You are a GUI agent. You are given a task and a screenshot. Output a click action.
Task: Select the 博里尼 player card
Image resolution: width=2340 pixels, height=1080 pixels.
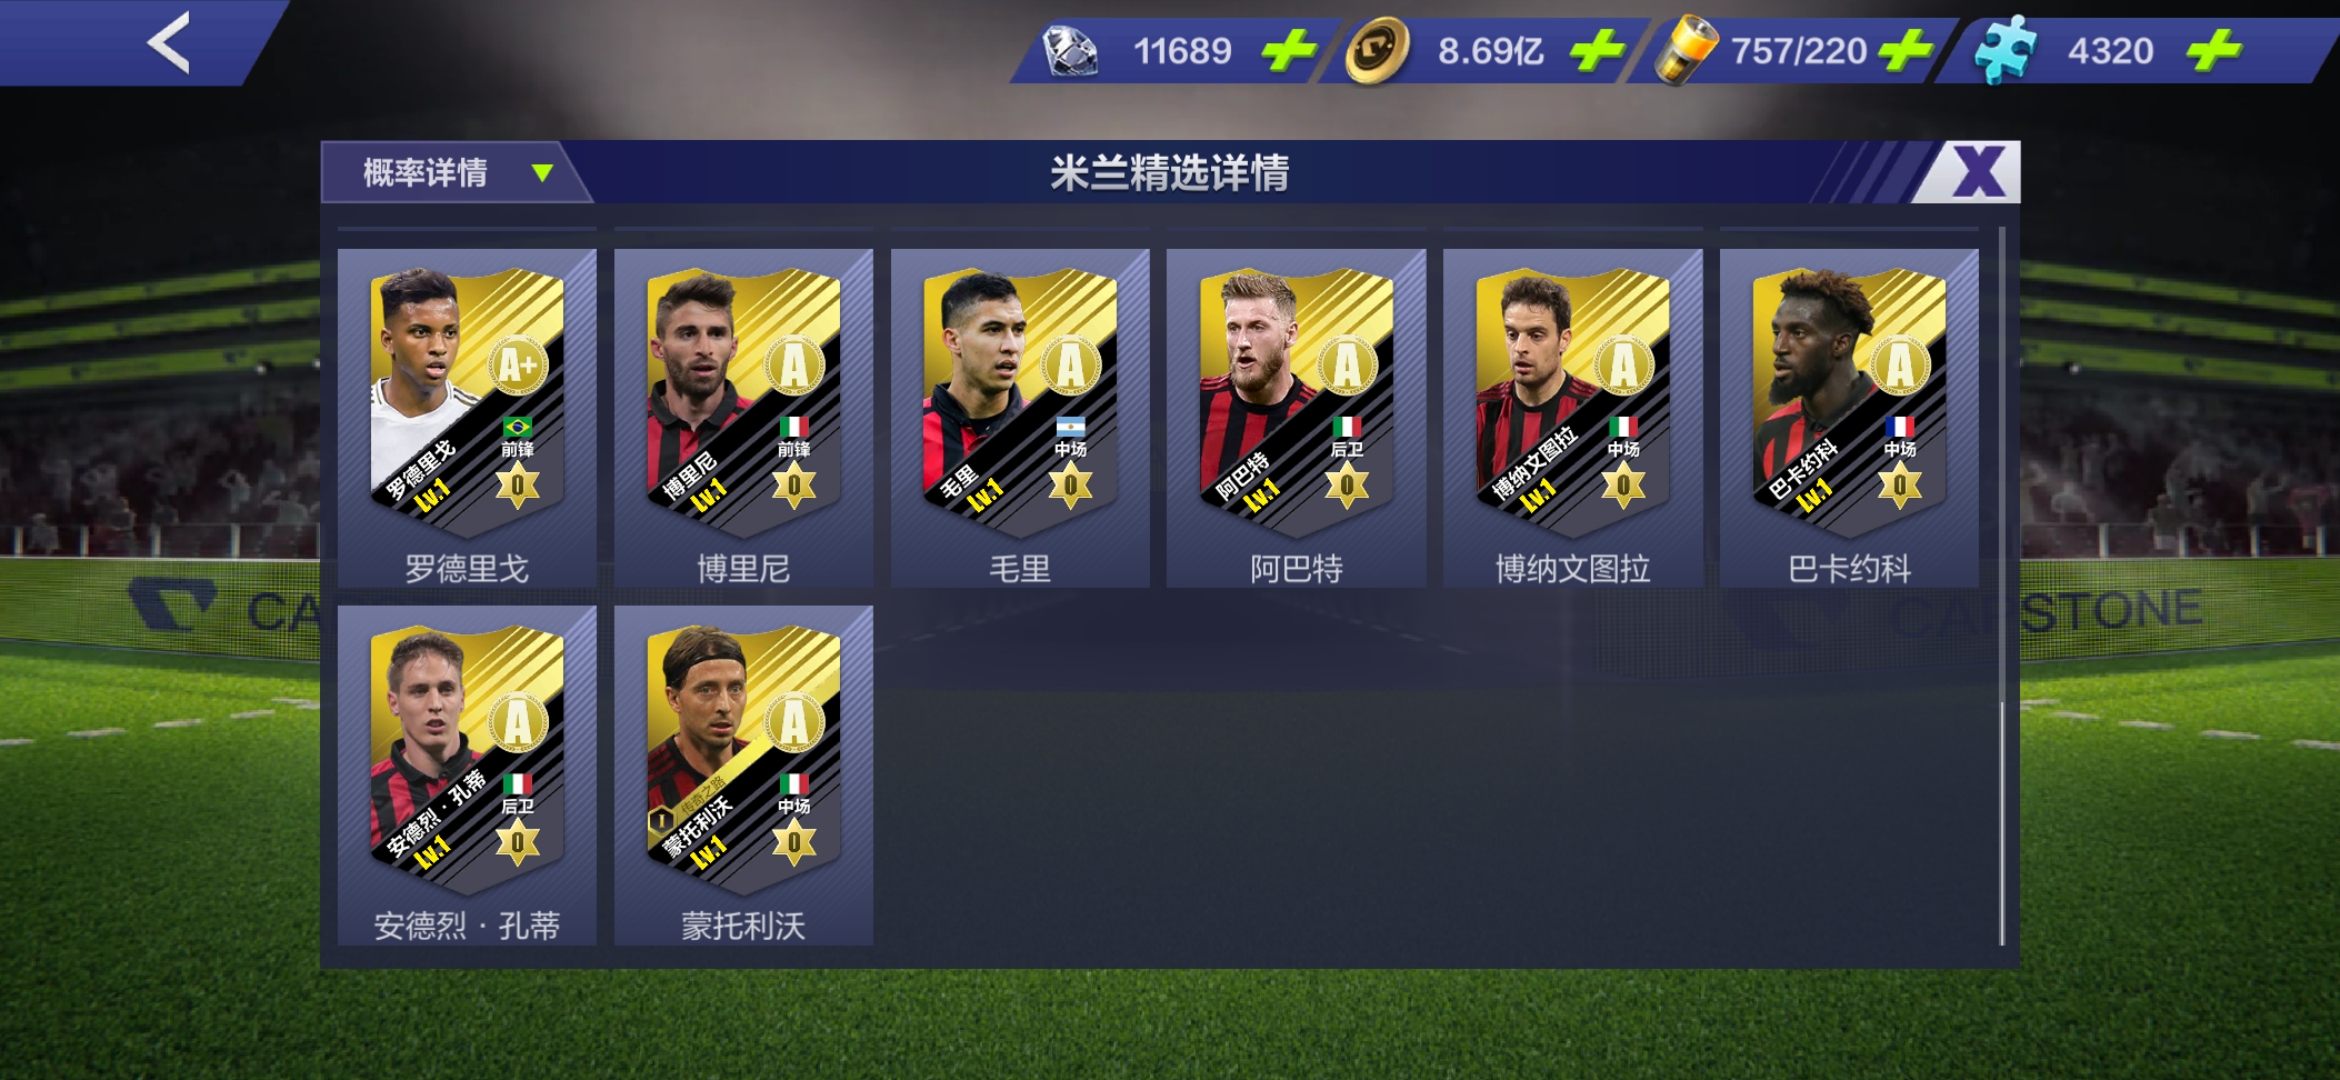point(743,418)
